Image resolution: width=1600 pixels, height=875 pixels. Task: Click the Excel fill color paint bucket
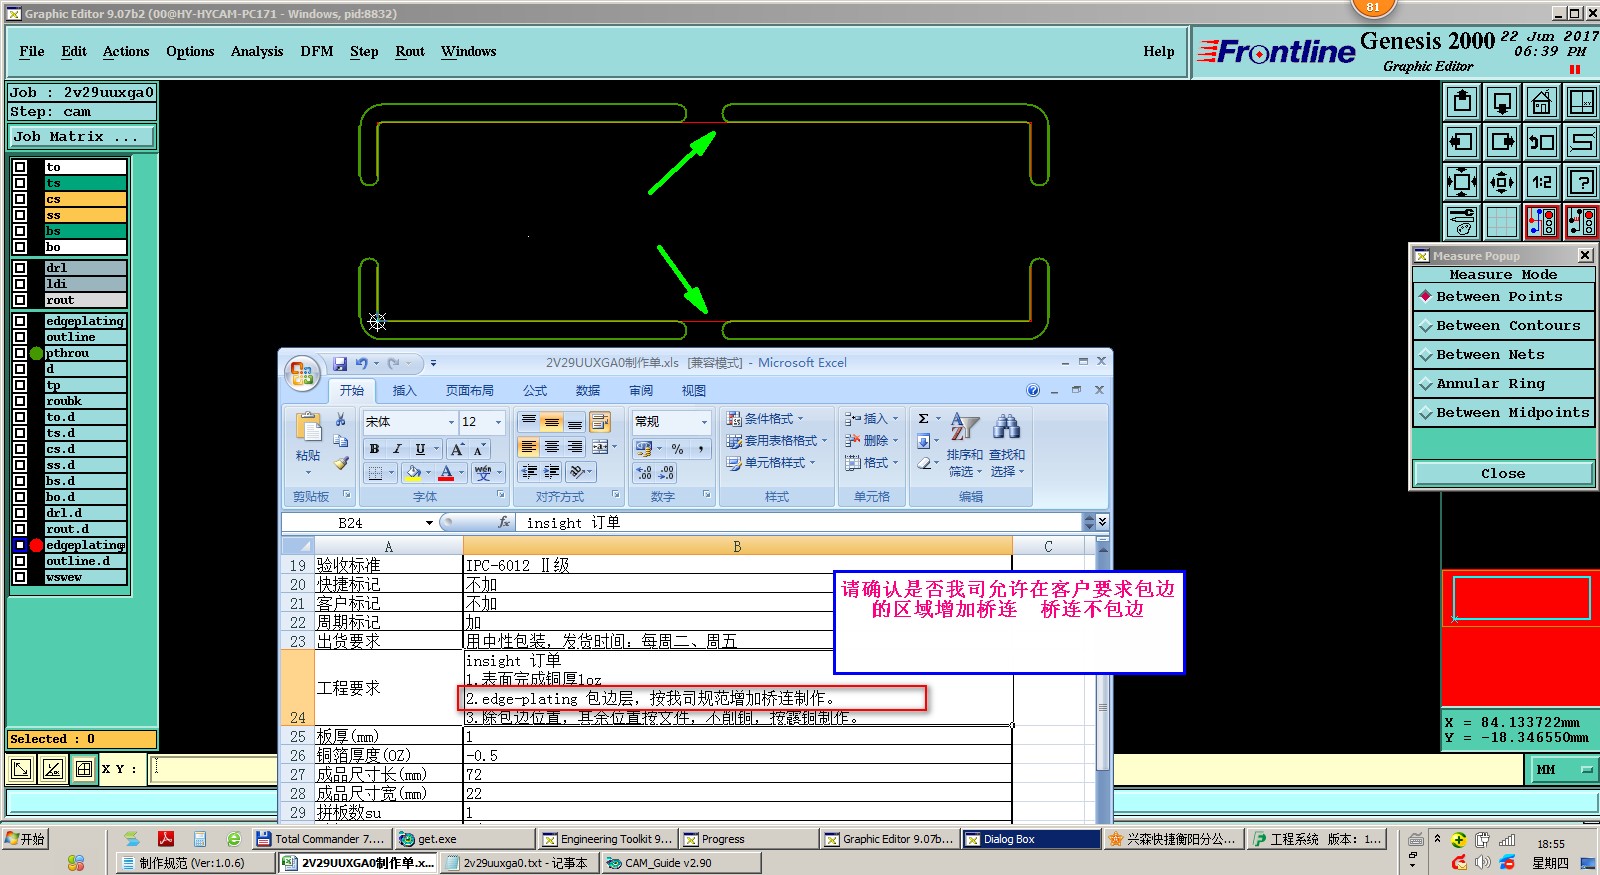coord(413,472)
